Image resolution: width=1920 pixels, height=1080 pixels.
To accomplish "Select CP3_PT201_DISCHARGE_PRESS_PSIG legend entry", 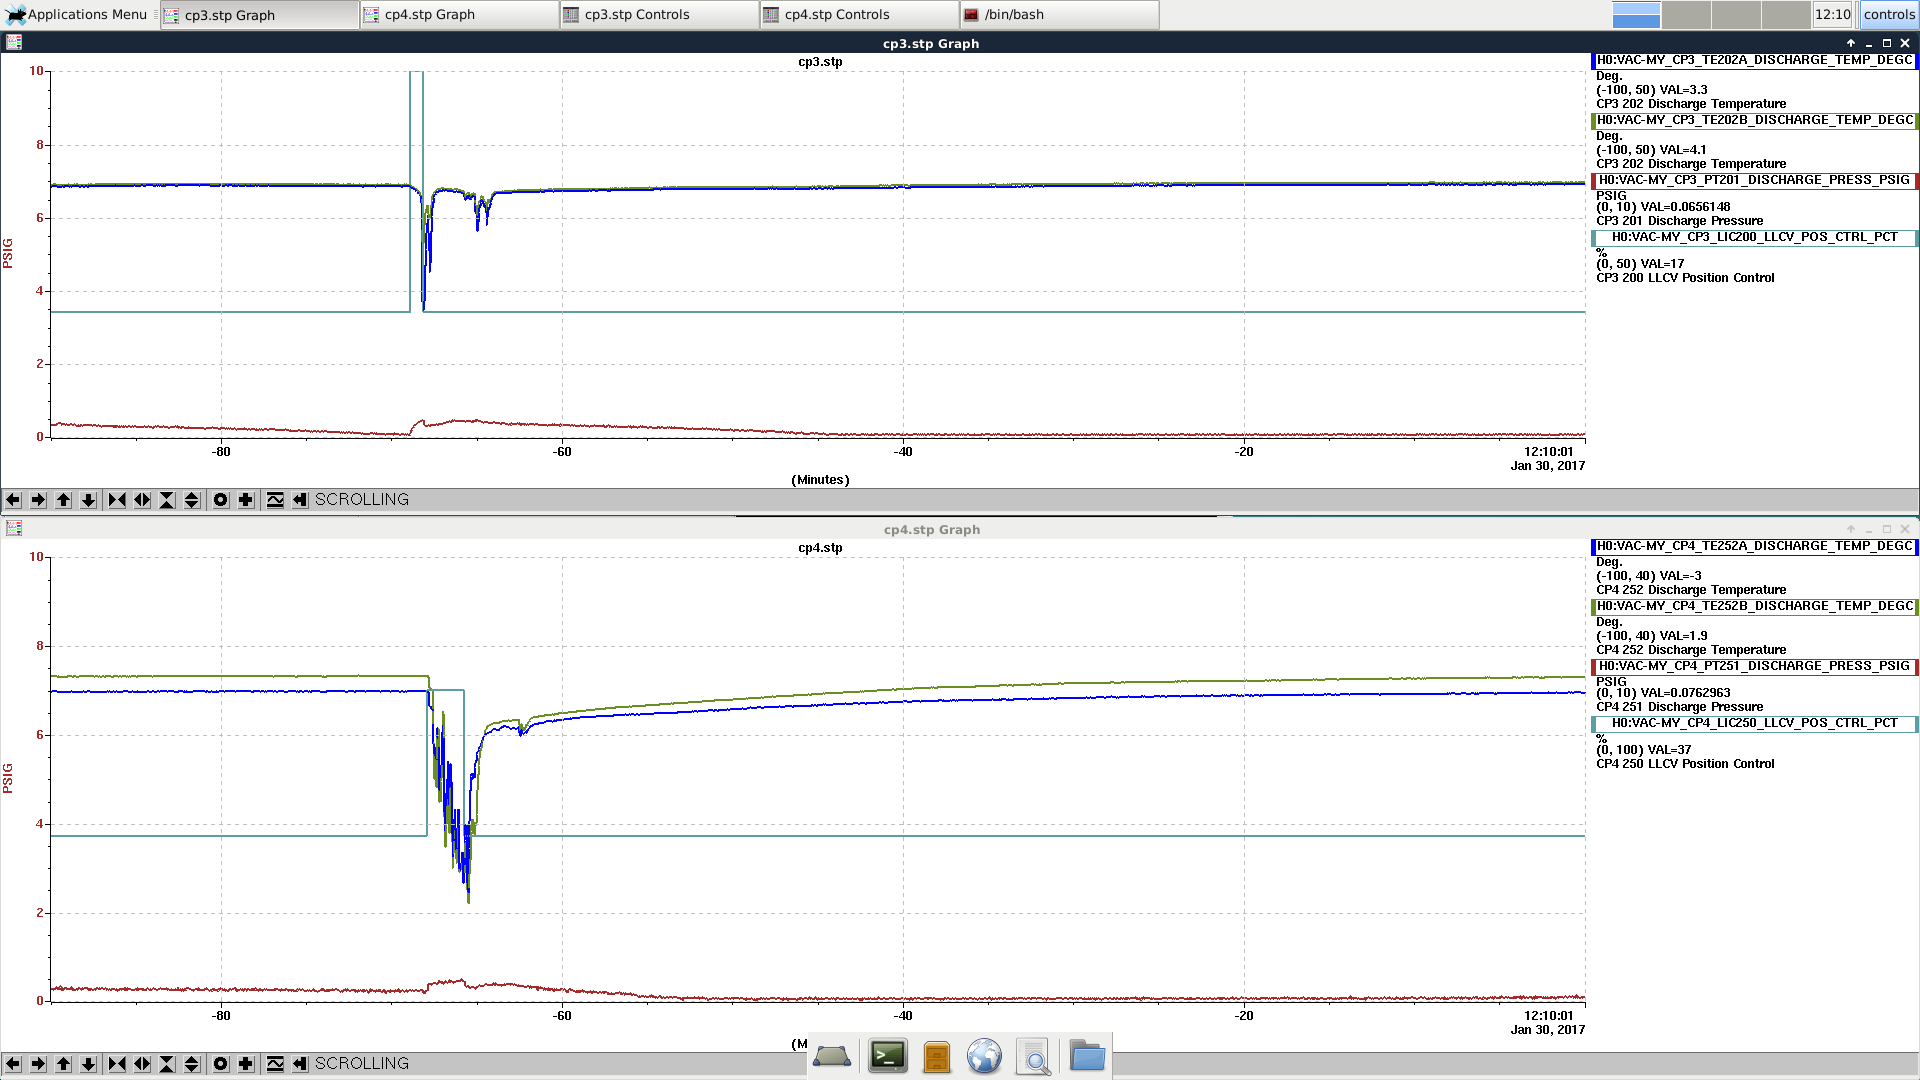I will click(x=1754, y=180).
